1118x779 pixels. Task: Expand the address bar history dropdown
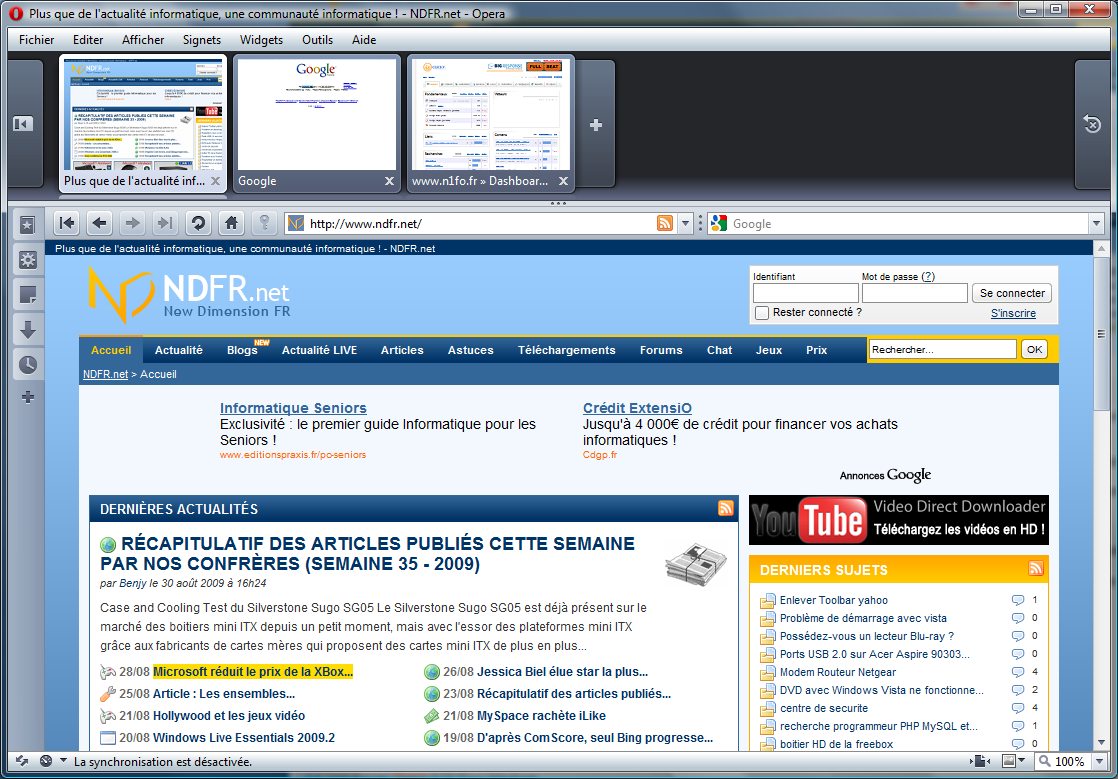[686, 224]
